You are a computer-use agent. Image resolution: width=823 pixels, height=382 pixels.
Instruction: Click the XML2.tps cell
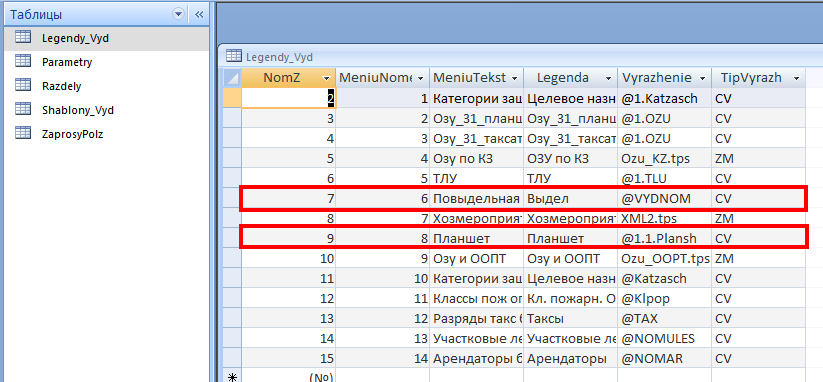tap(664, 218)
